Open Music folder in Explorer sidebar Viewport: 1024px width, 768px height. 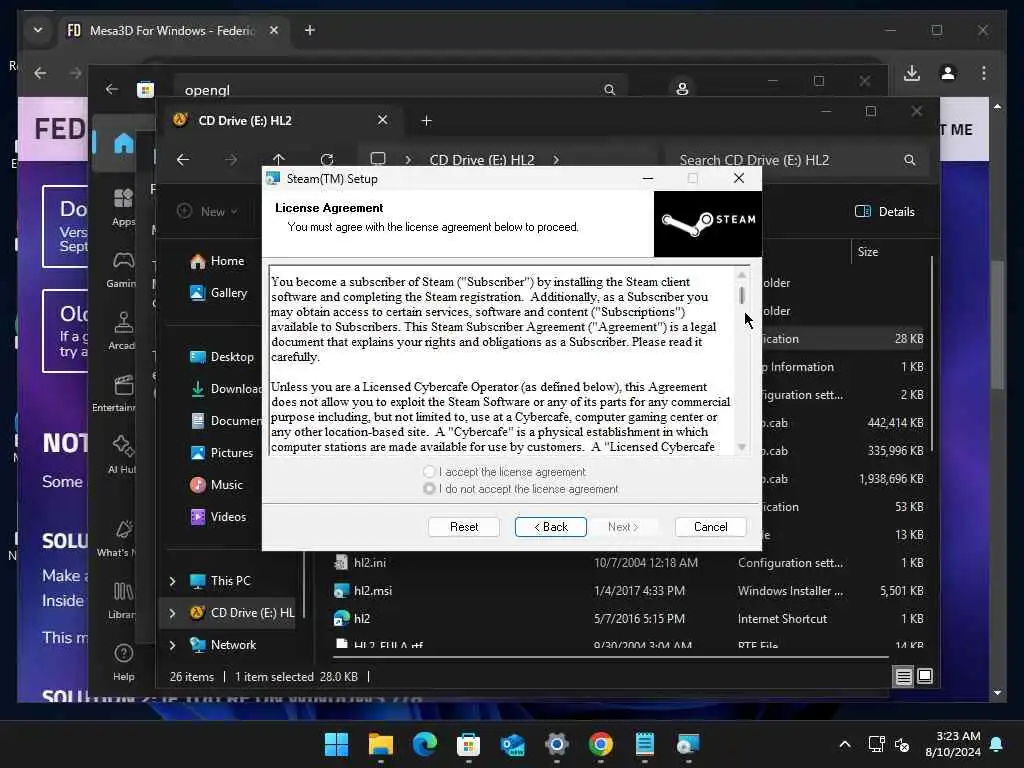coord(216,485)
